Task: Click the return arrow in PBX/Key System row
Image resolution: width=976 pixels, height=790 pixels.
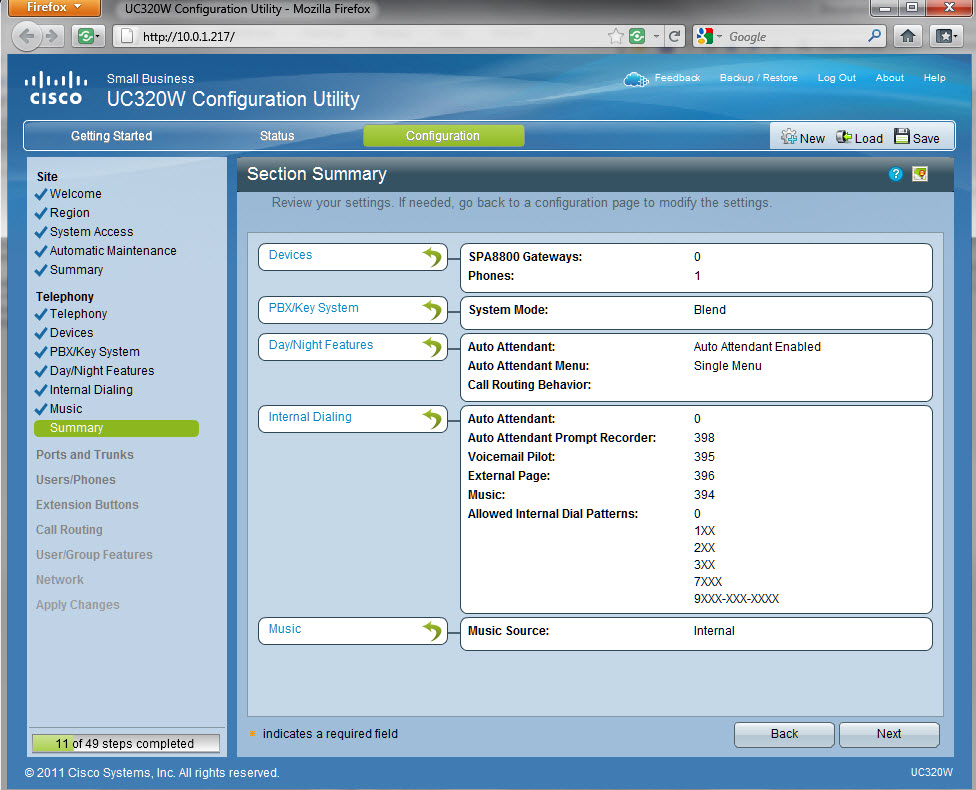Action: coord(432,311)
